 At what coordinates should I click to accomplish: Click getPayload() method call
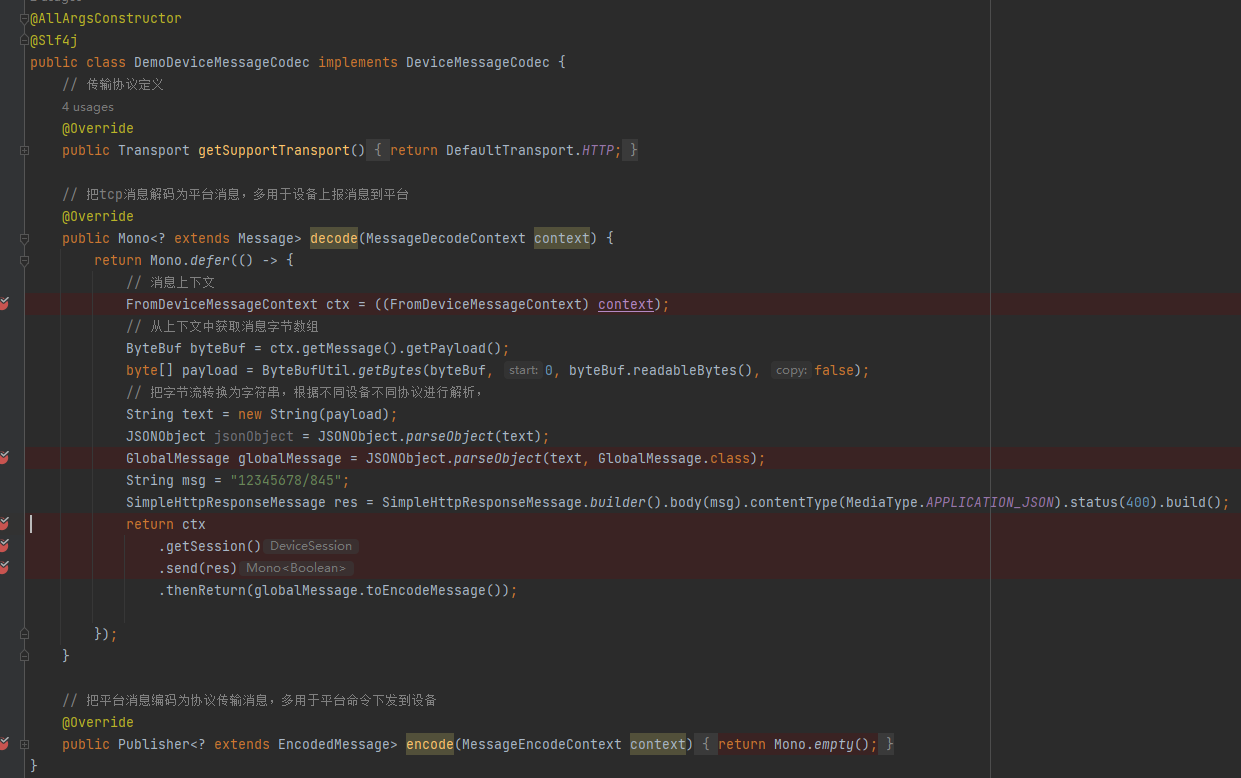coord(454,348)
